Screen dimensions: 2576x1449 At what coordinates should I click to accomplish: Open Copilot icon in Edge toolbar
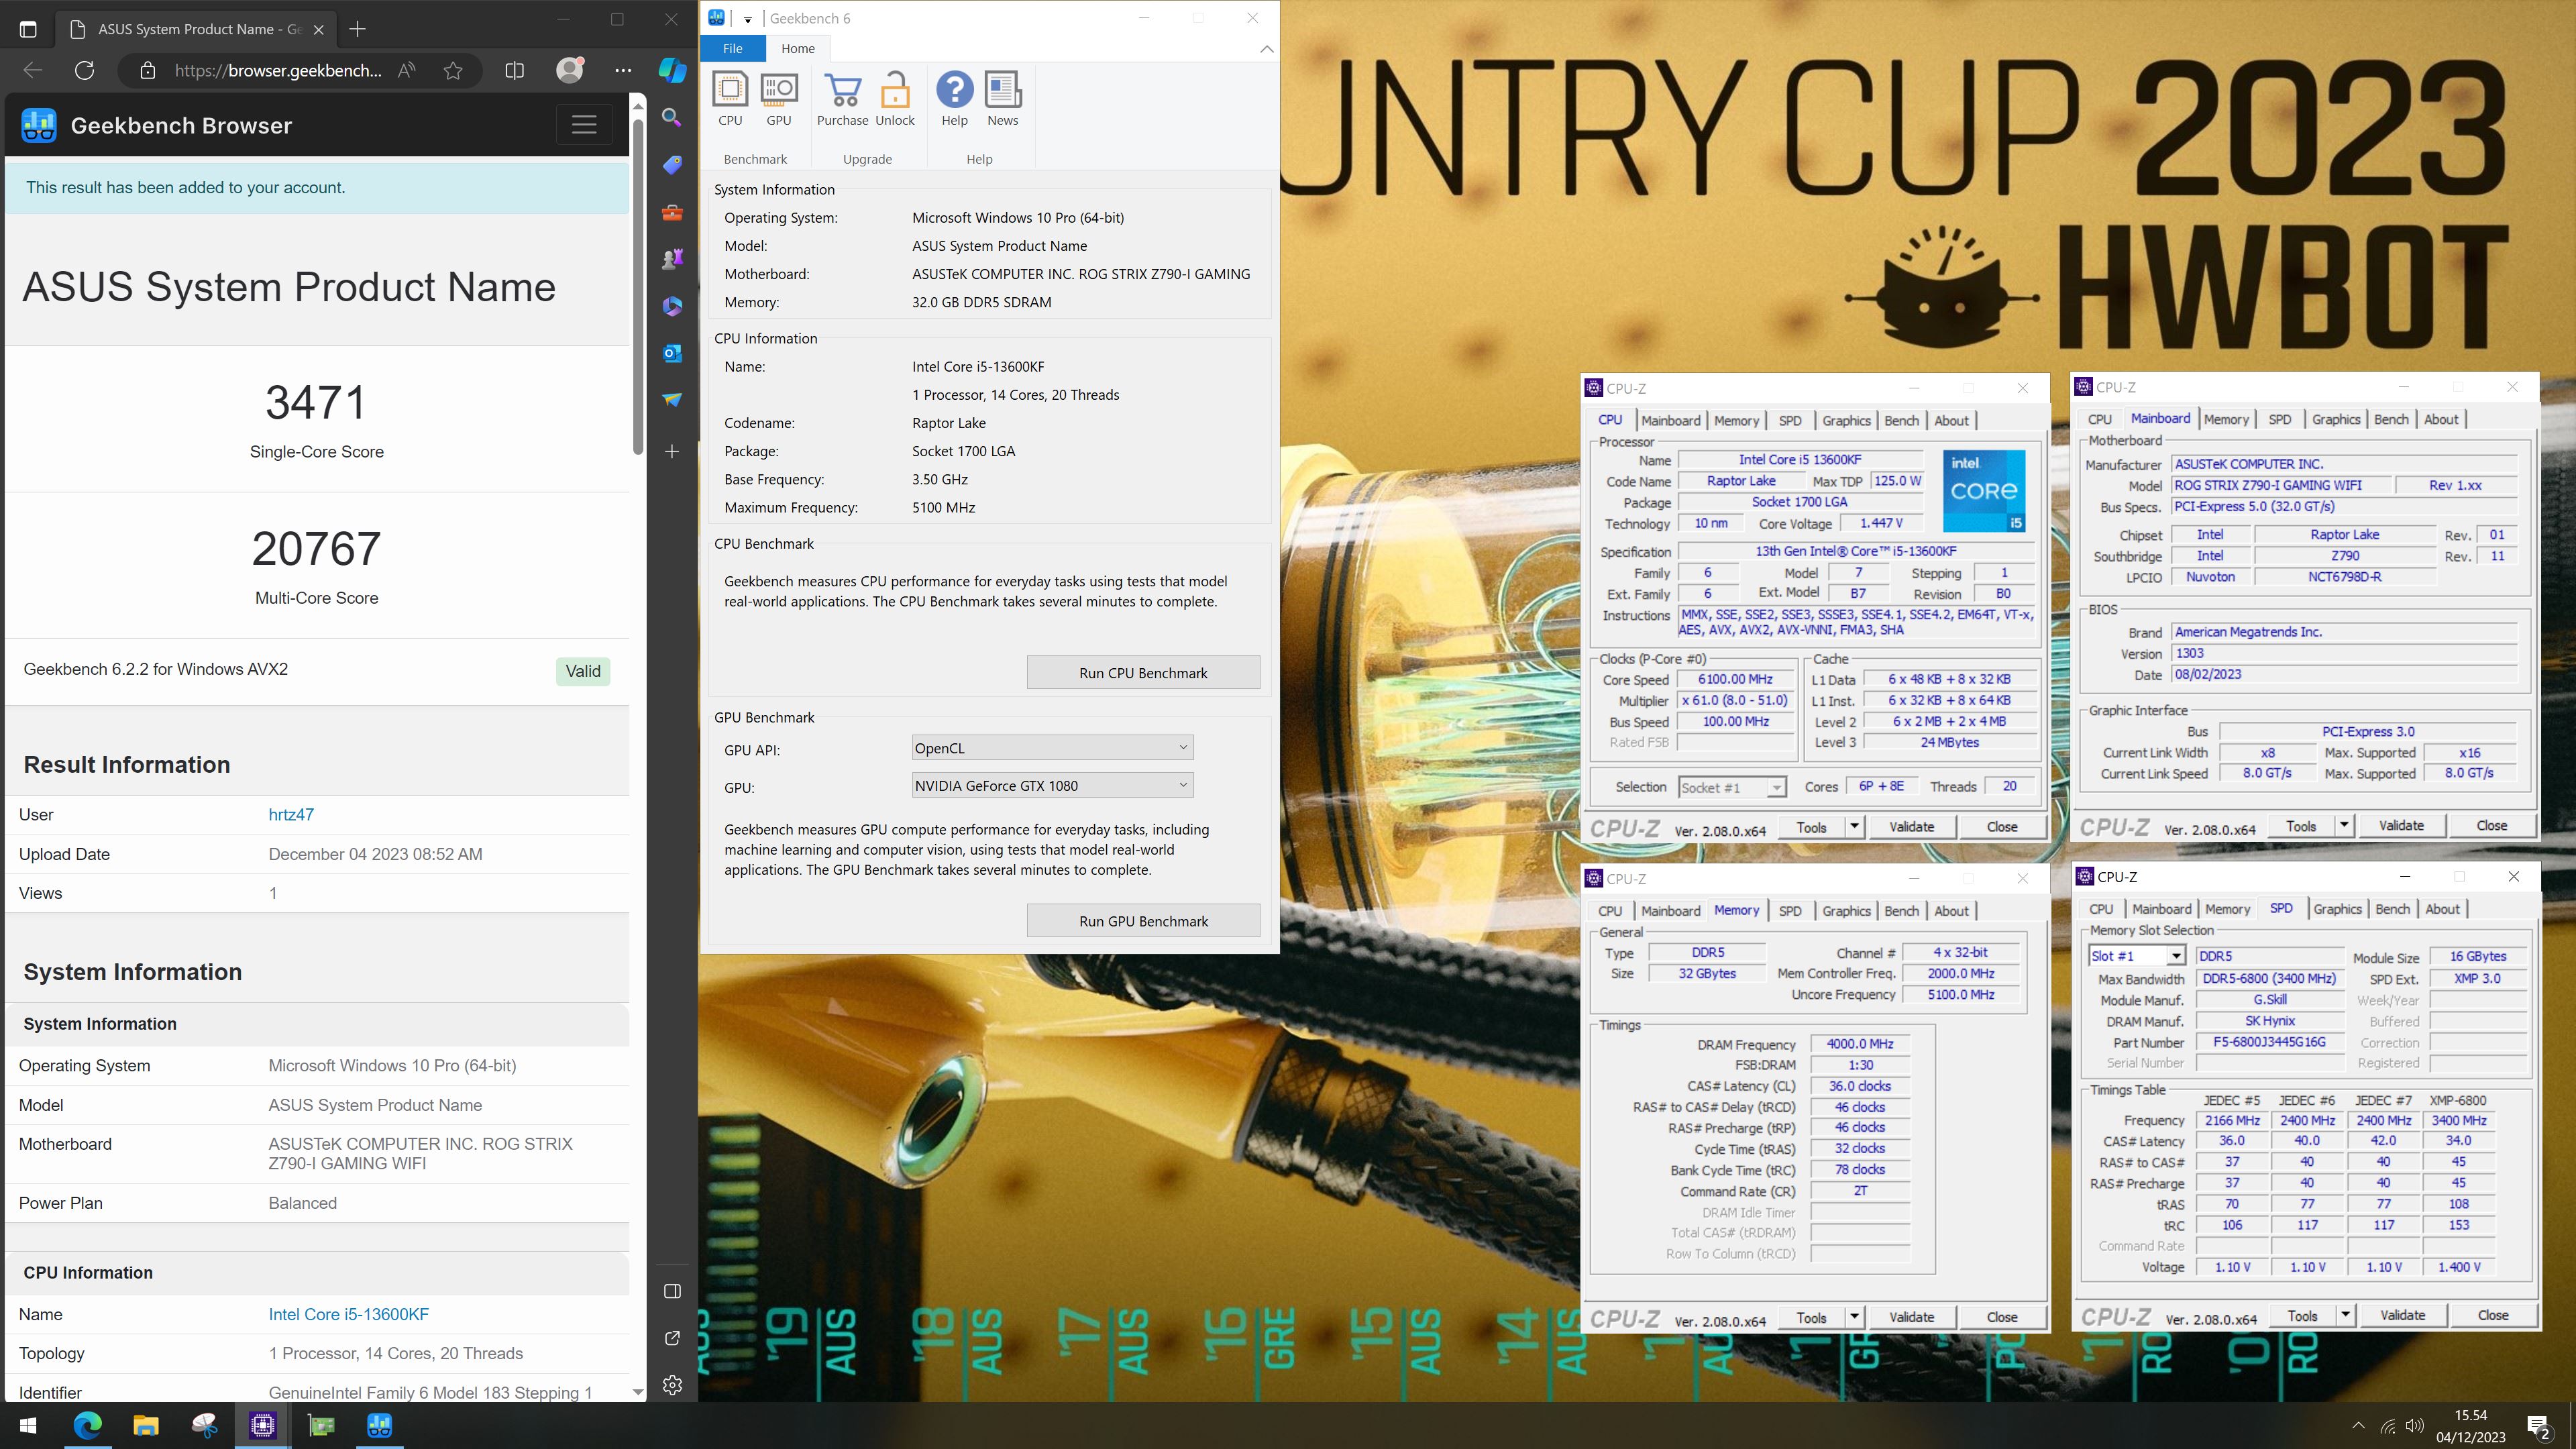[672, 70]
